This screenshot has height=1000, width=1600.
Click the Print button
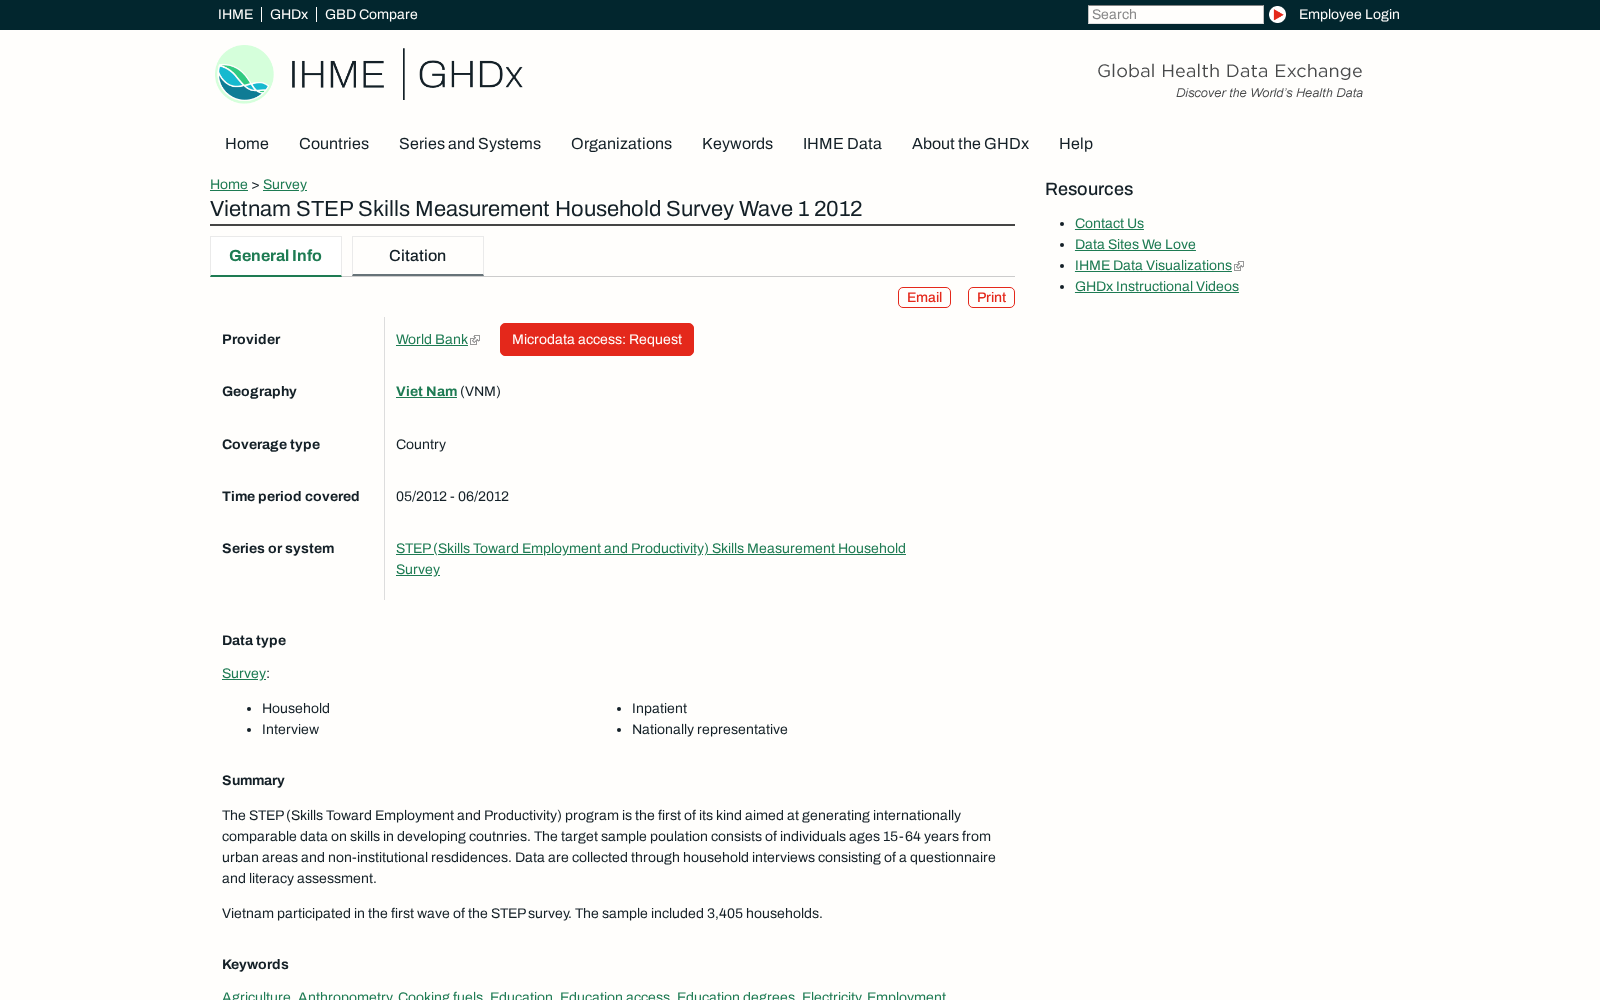tap(991, 297)
